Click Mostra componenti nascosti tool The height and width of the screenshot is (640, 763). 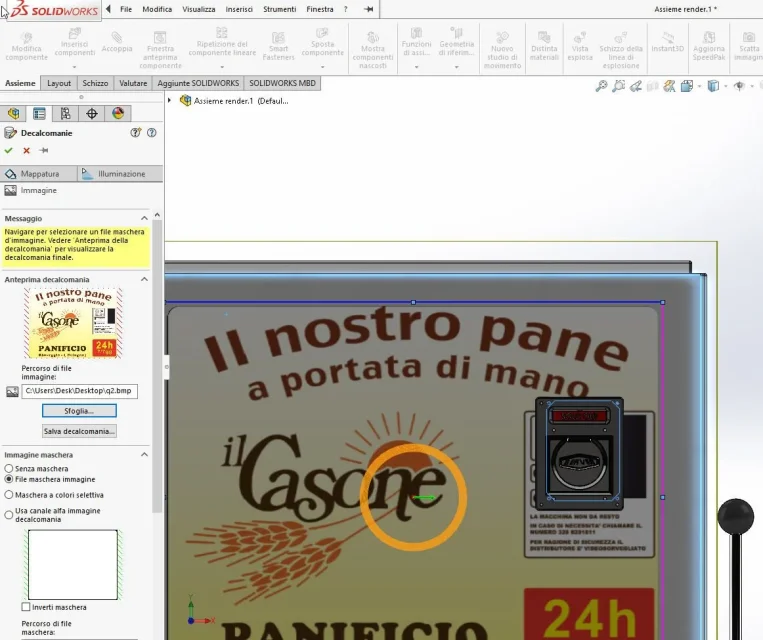pos(373,51)
